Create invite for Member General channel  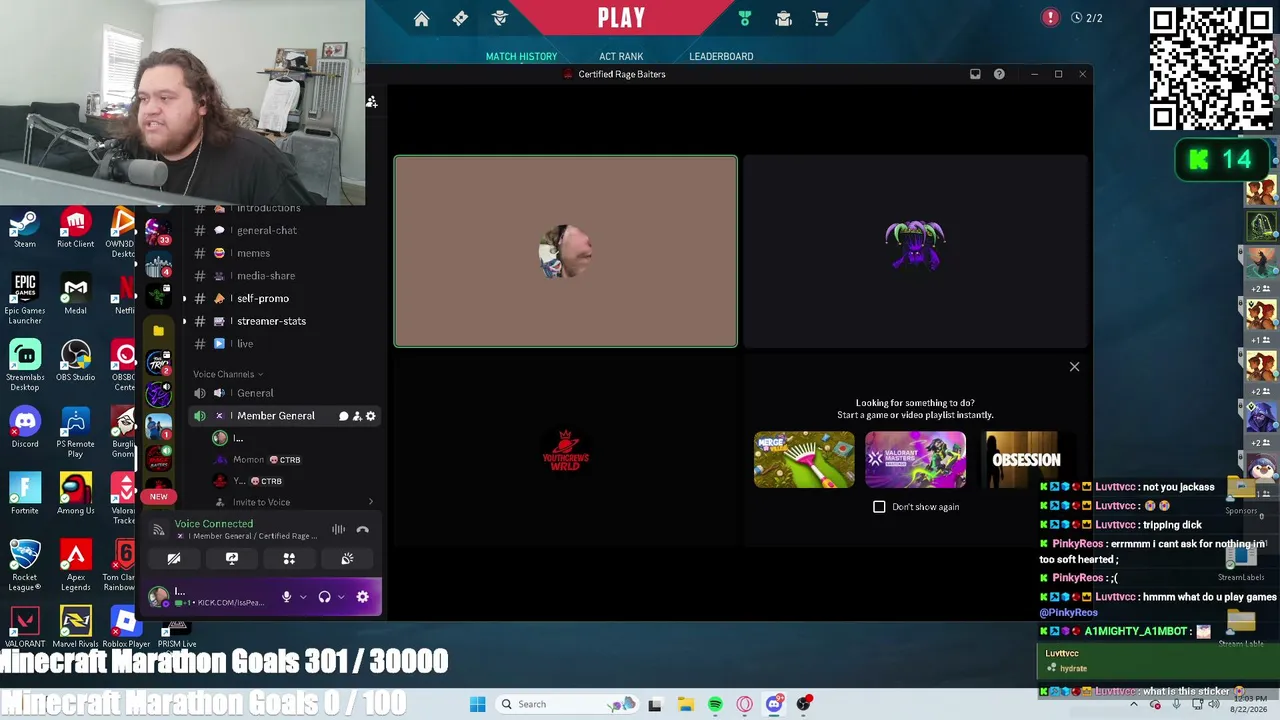tap(357, 416)
